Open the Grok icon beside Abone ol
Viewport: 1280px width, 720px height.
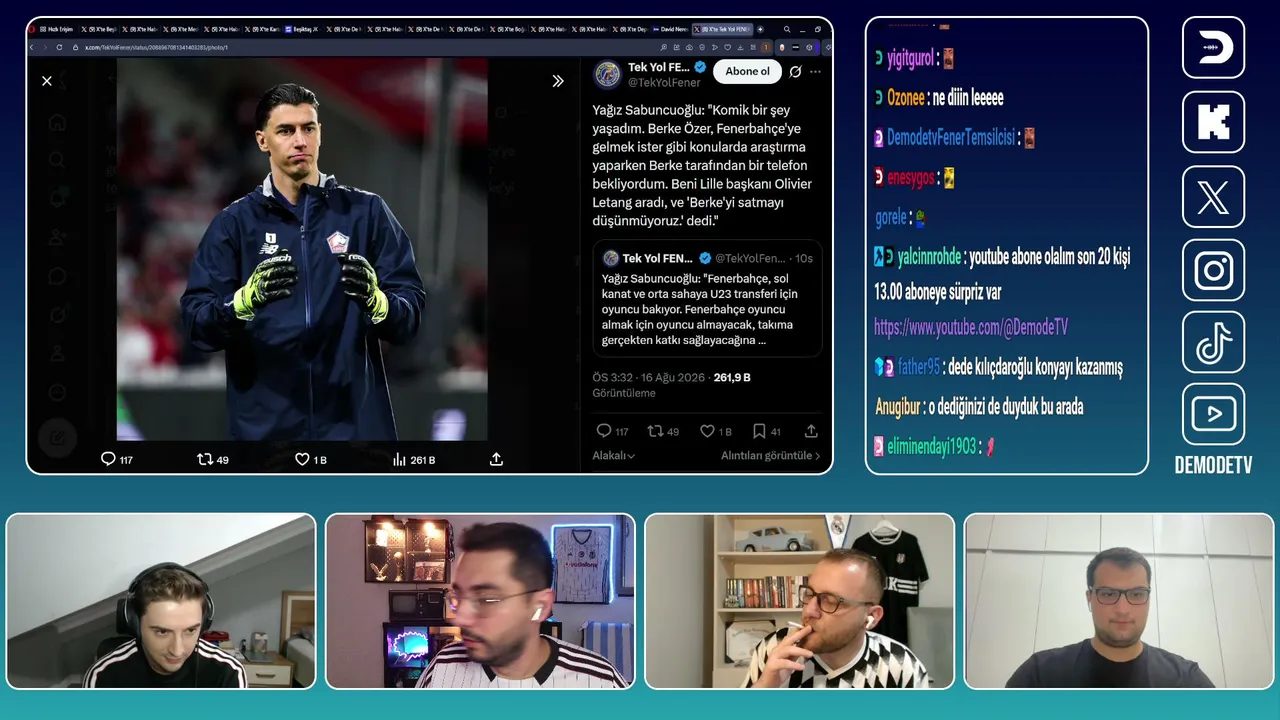[x=795, y=72]
